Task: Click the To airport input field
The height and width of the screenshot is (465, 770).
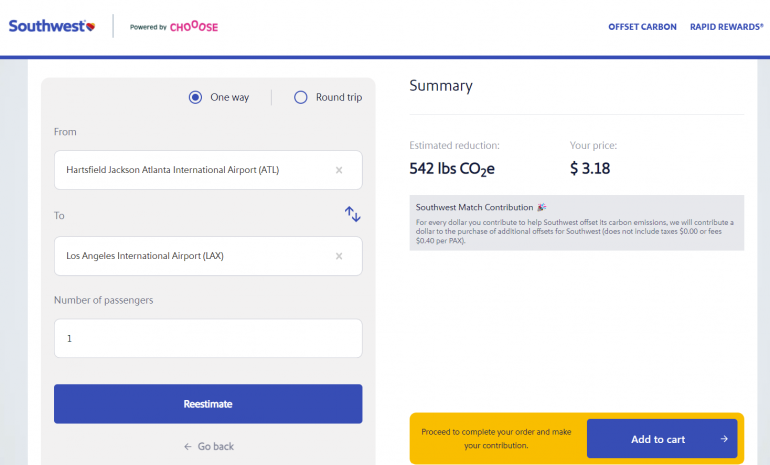Action: click(x=190, y=256)
